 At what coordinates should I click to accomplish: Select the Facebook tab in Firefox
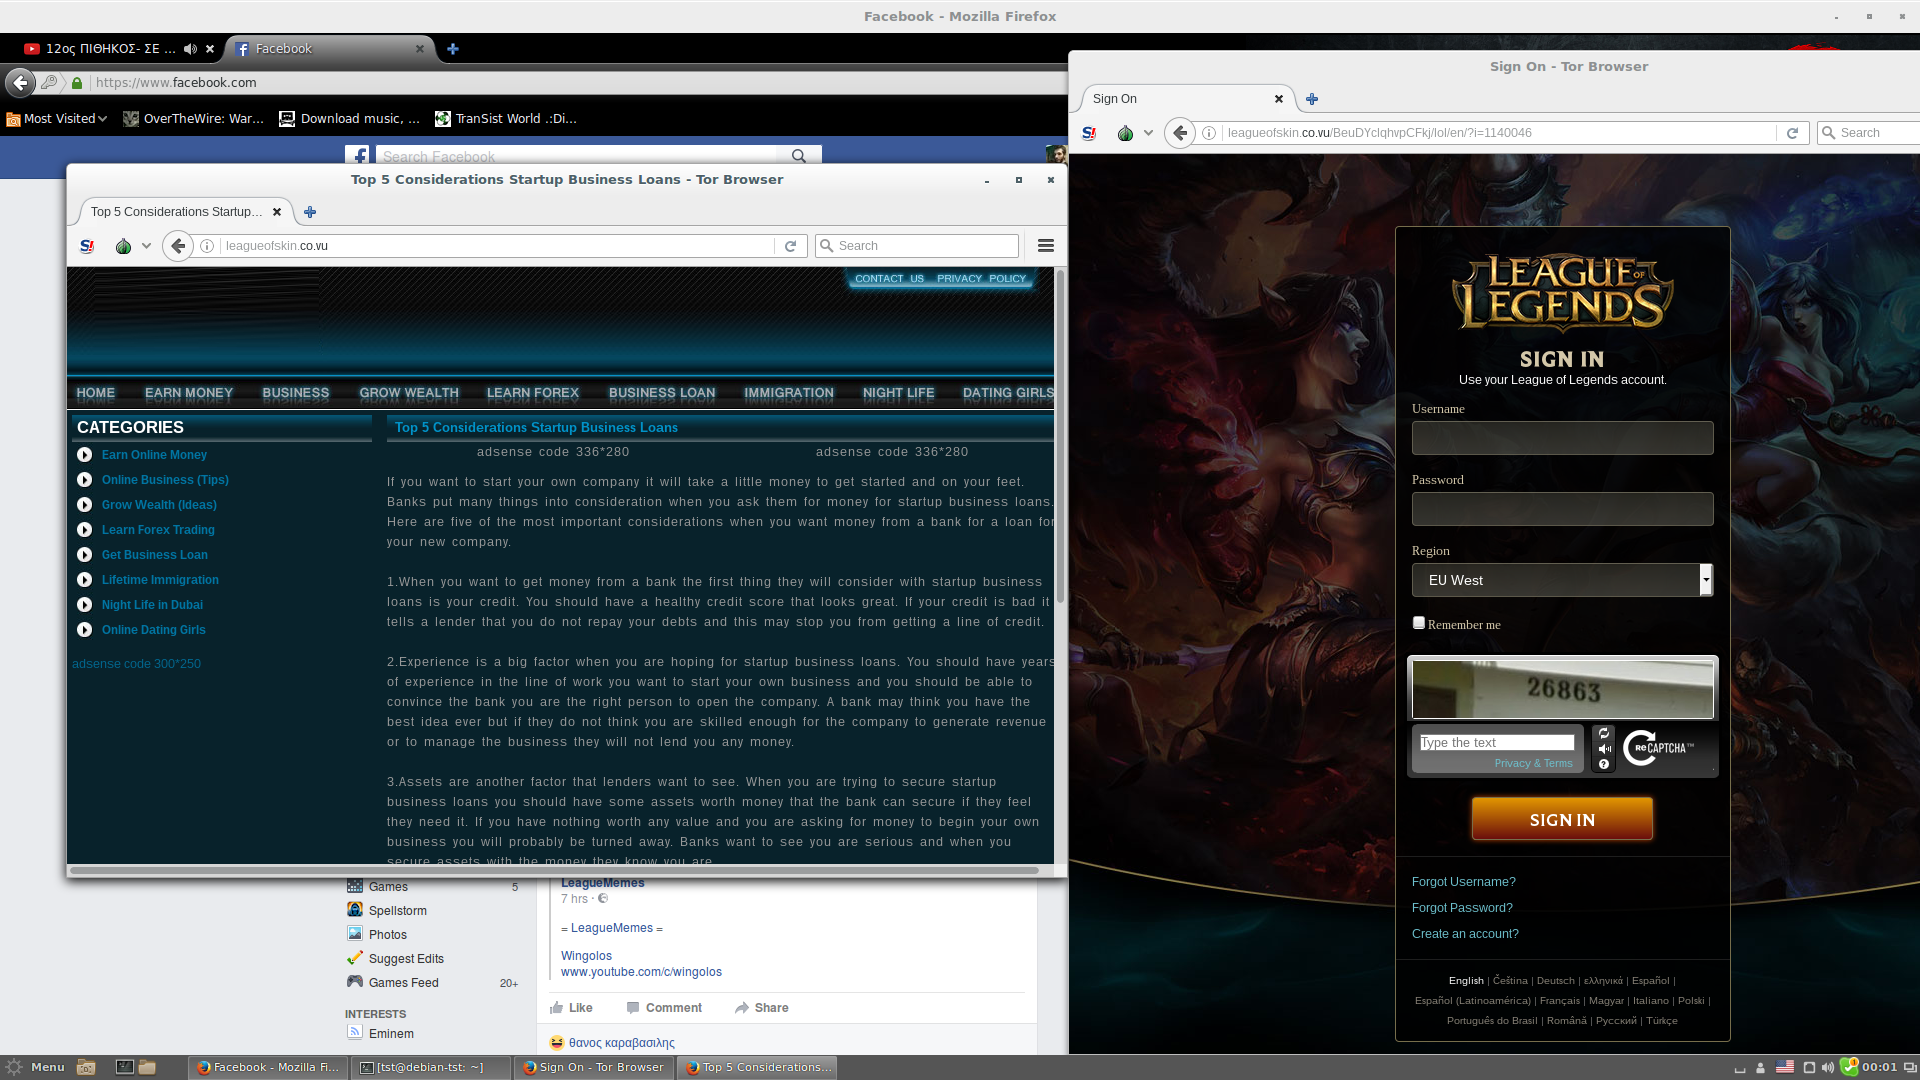point(330,49)
